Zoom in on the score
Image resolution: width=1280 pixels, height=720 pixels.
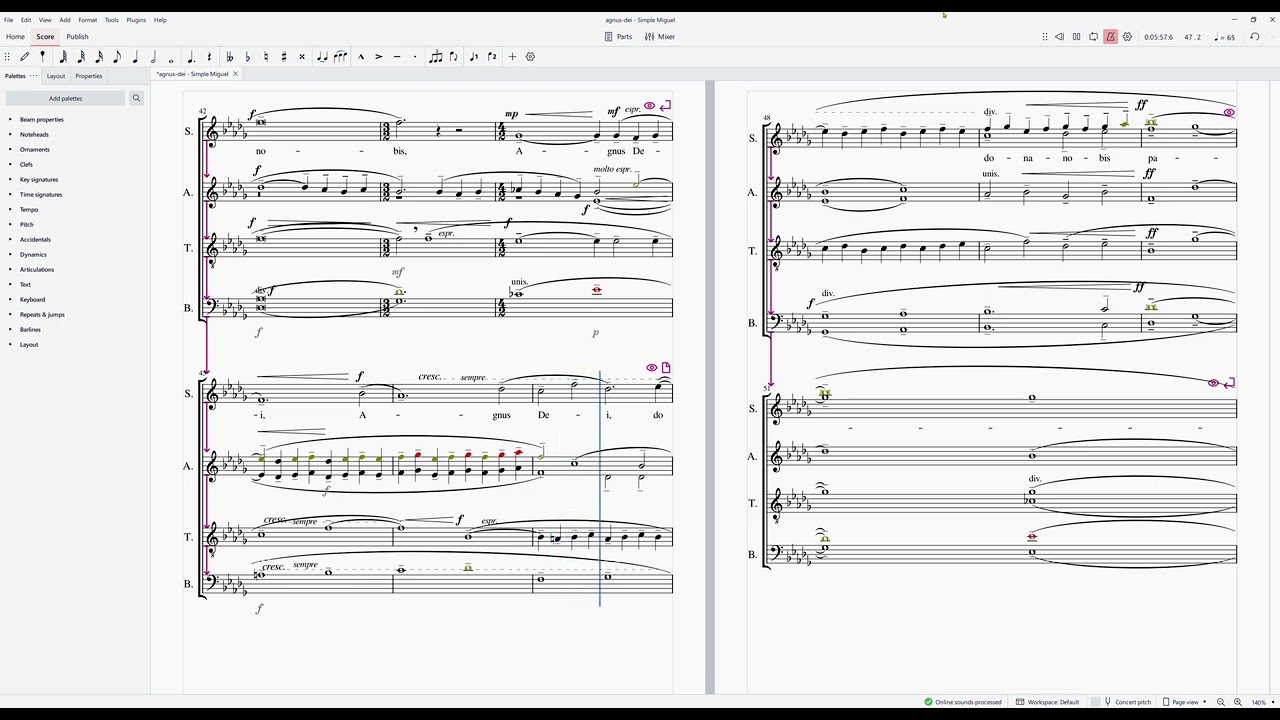(x=1238, y=702)
